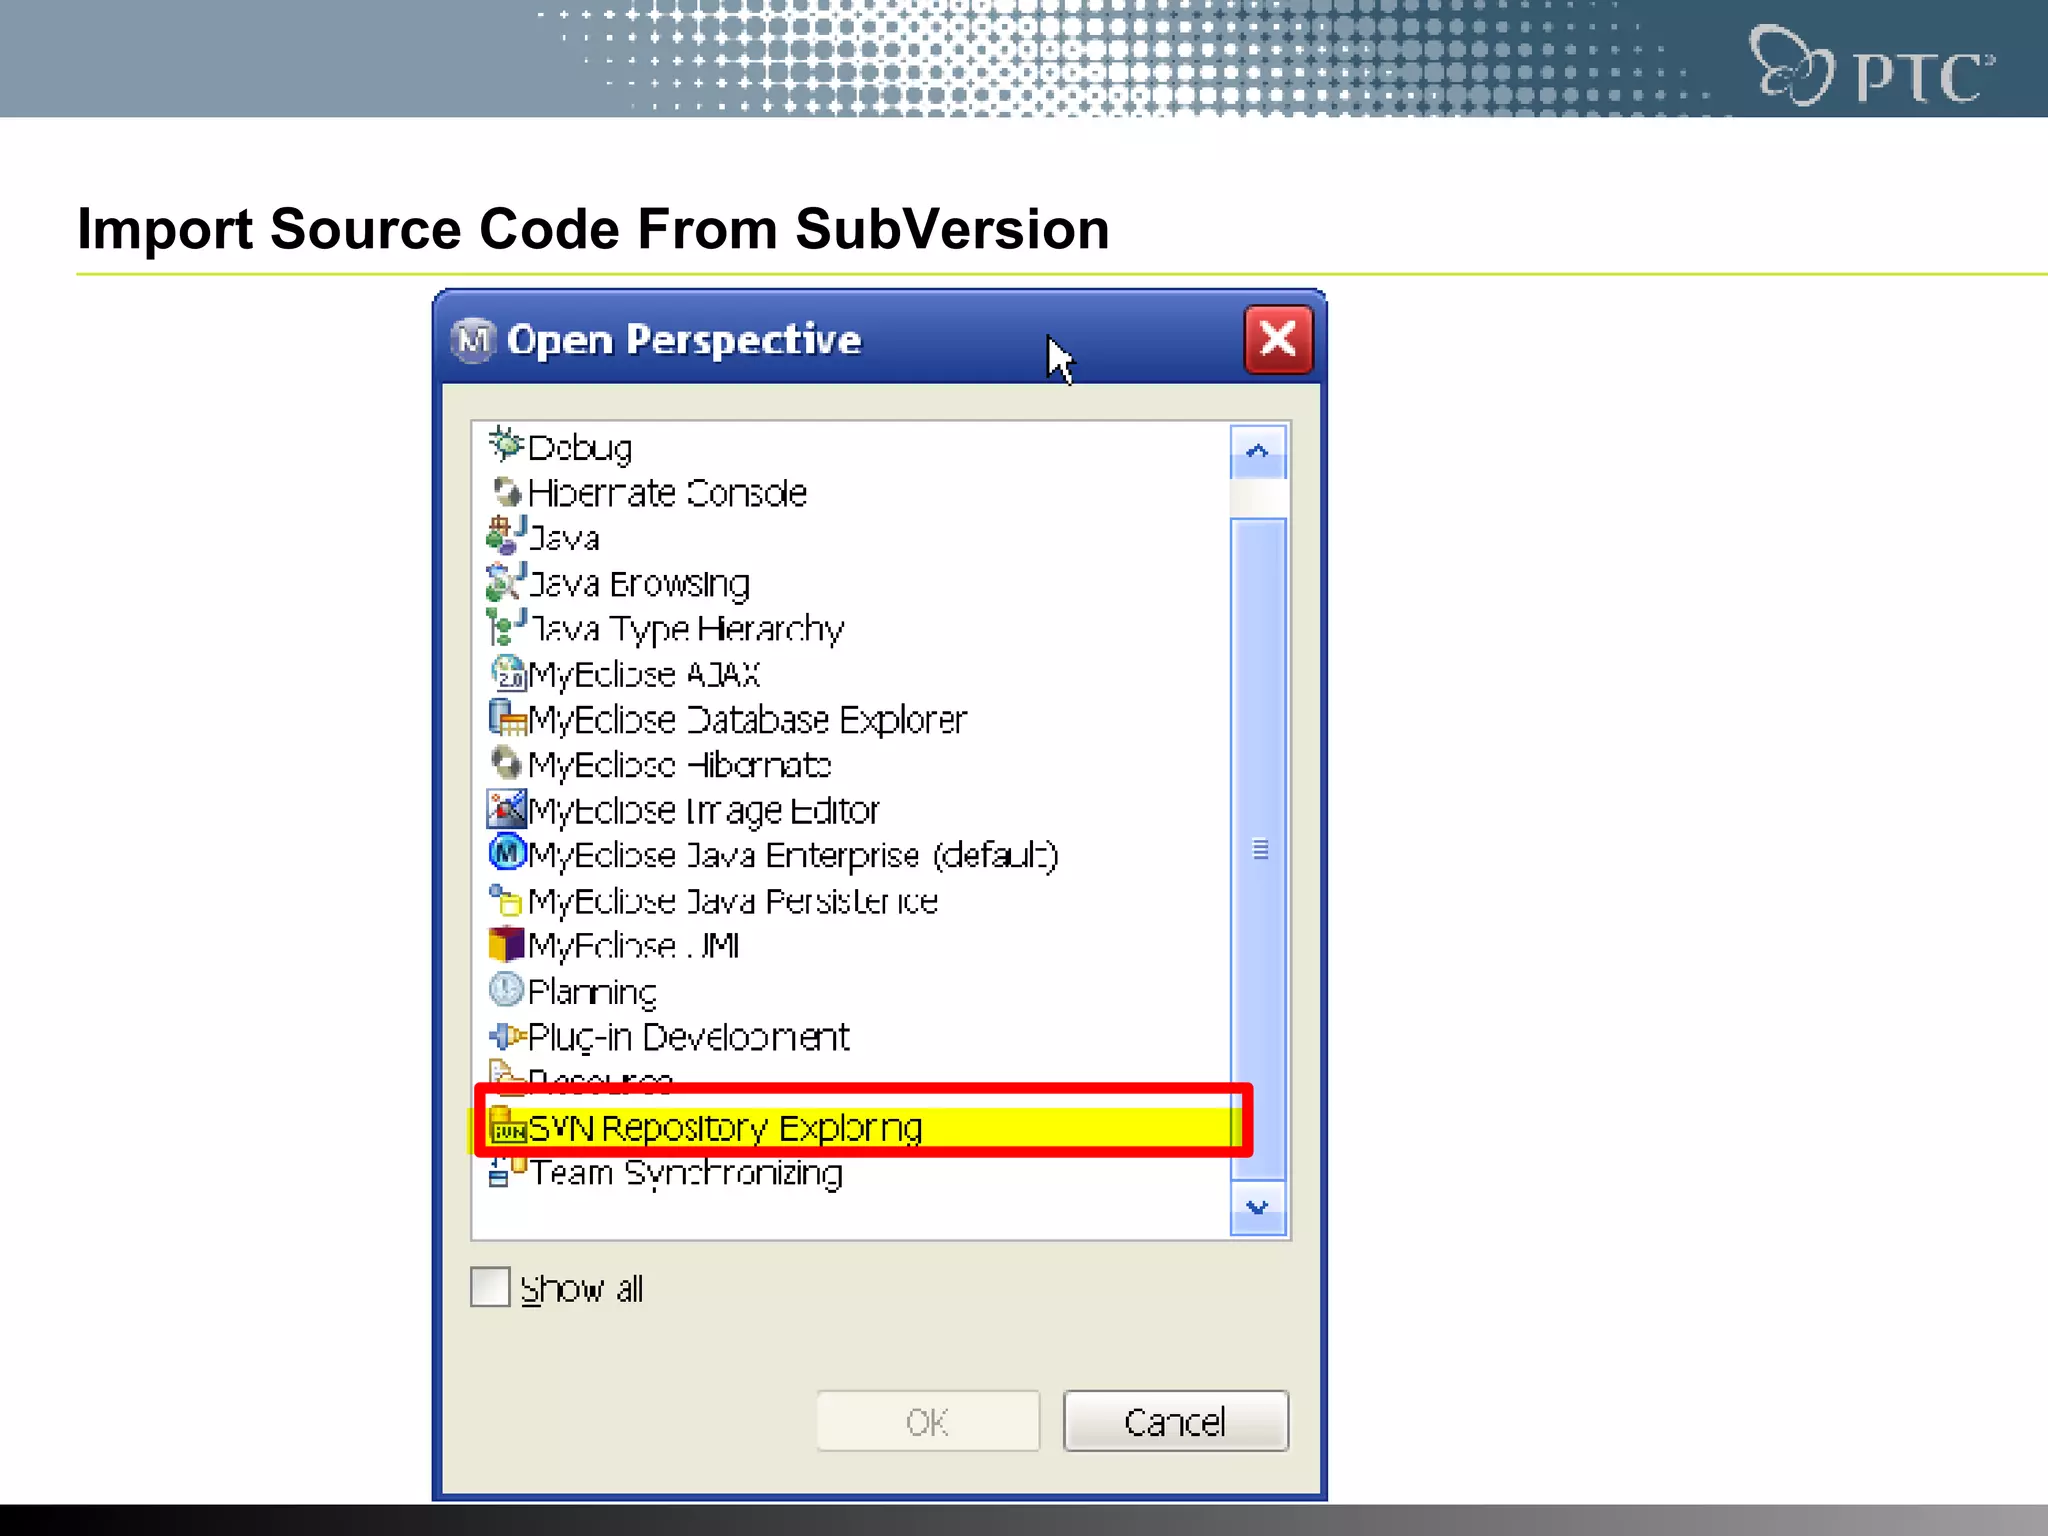Viewport: 2048px width, 1536px height.
Task: Click the MyEclipse UML icon
Action: pyautogui.click(x=507, y=944)
